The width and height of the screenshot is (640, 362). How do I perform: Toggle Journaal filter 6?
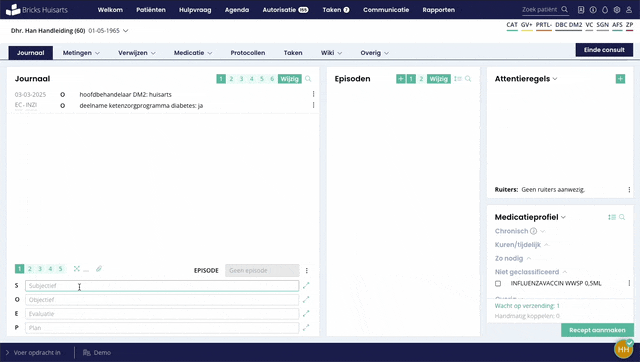[x=272, y=79]
